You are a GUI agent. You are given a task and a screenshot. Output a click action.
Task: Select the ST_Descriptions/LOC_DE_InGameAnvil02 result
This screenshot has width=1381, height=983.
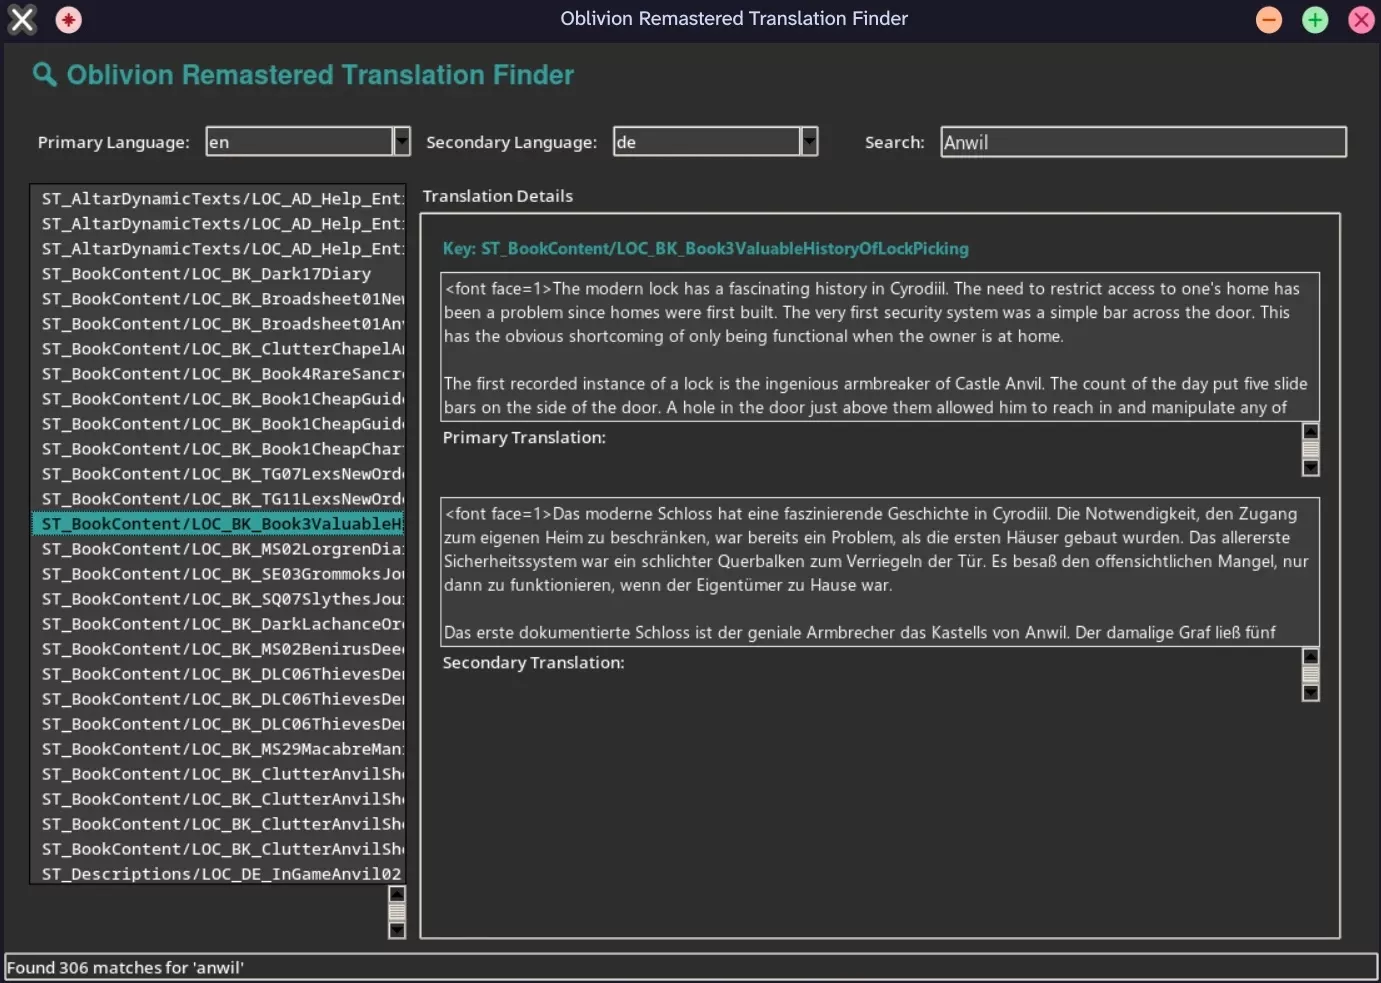(x=218, y=874)
